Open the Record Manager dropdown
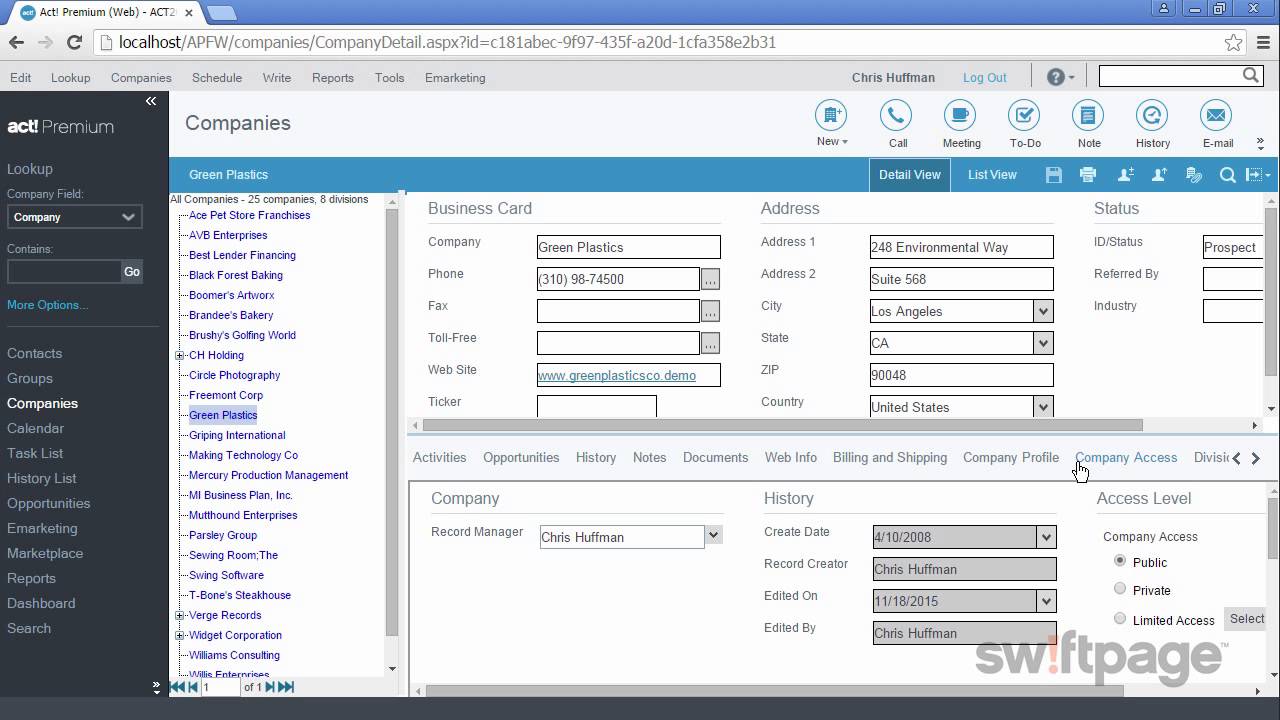Image resolution: width=1280 pixels, height=720 pixels. (x=713, y=535)
